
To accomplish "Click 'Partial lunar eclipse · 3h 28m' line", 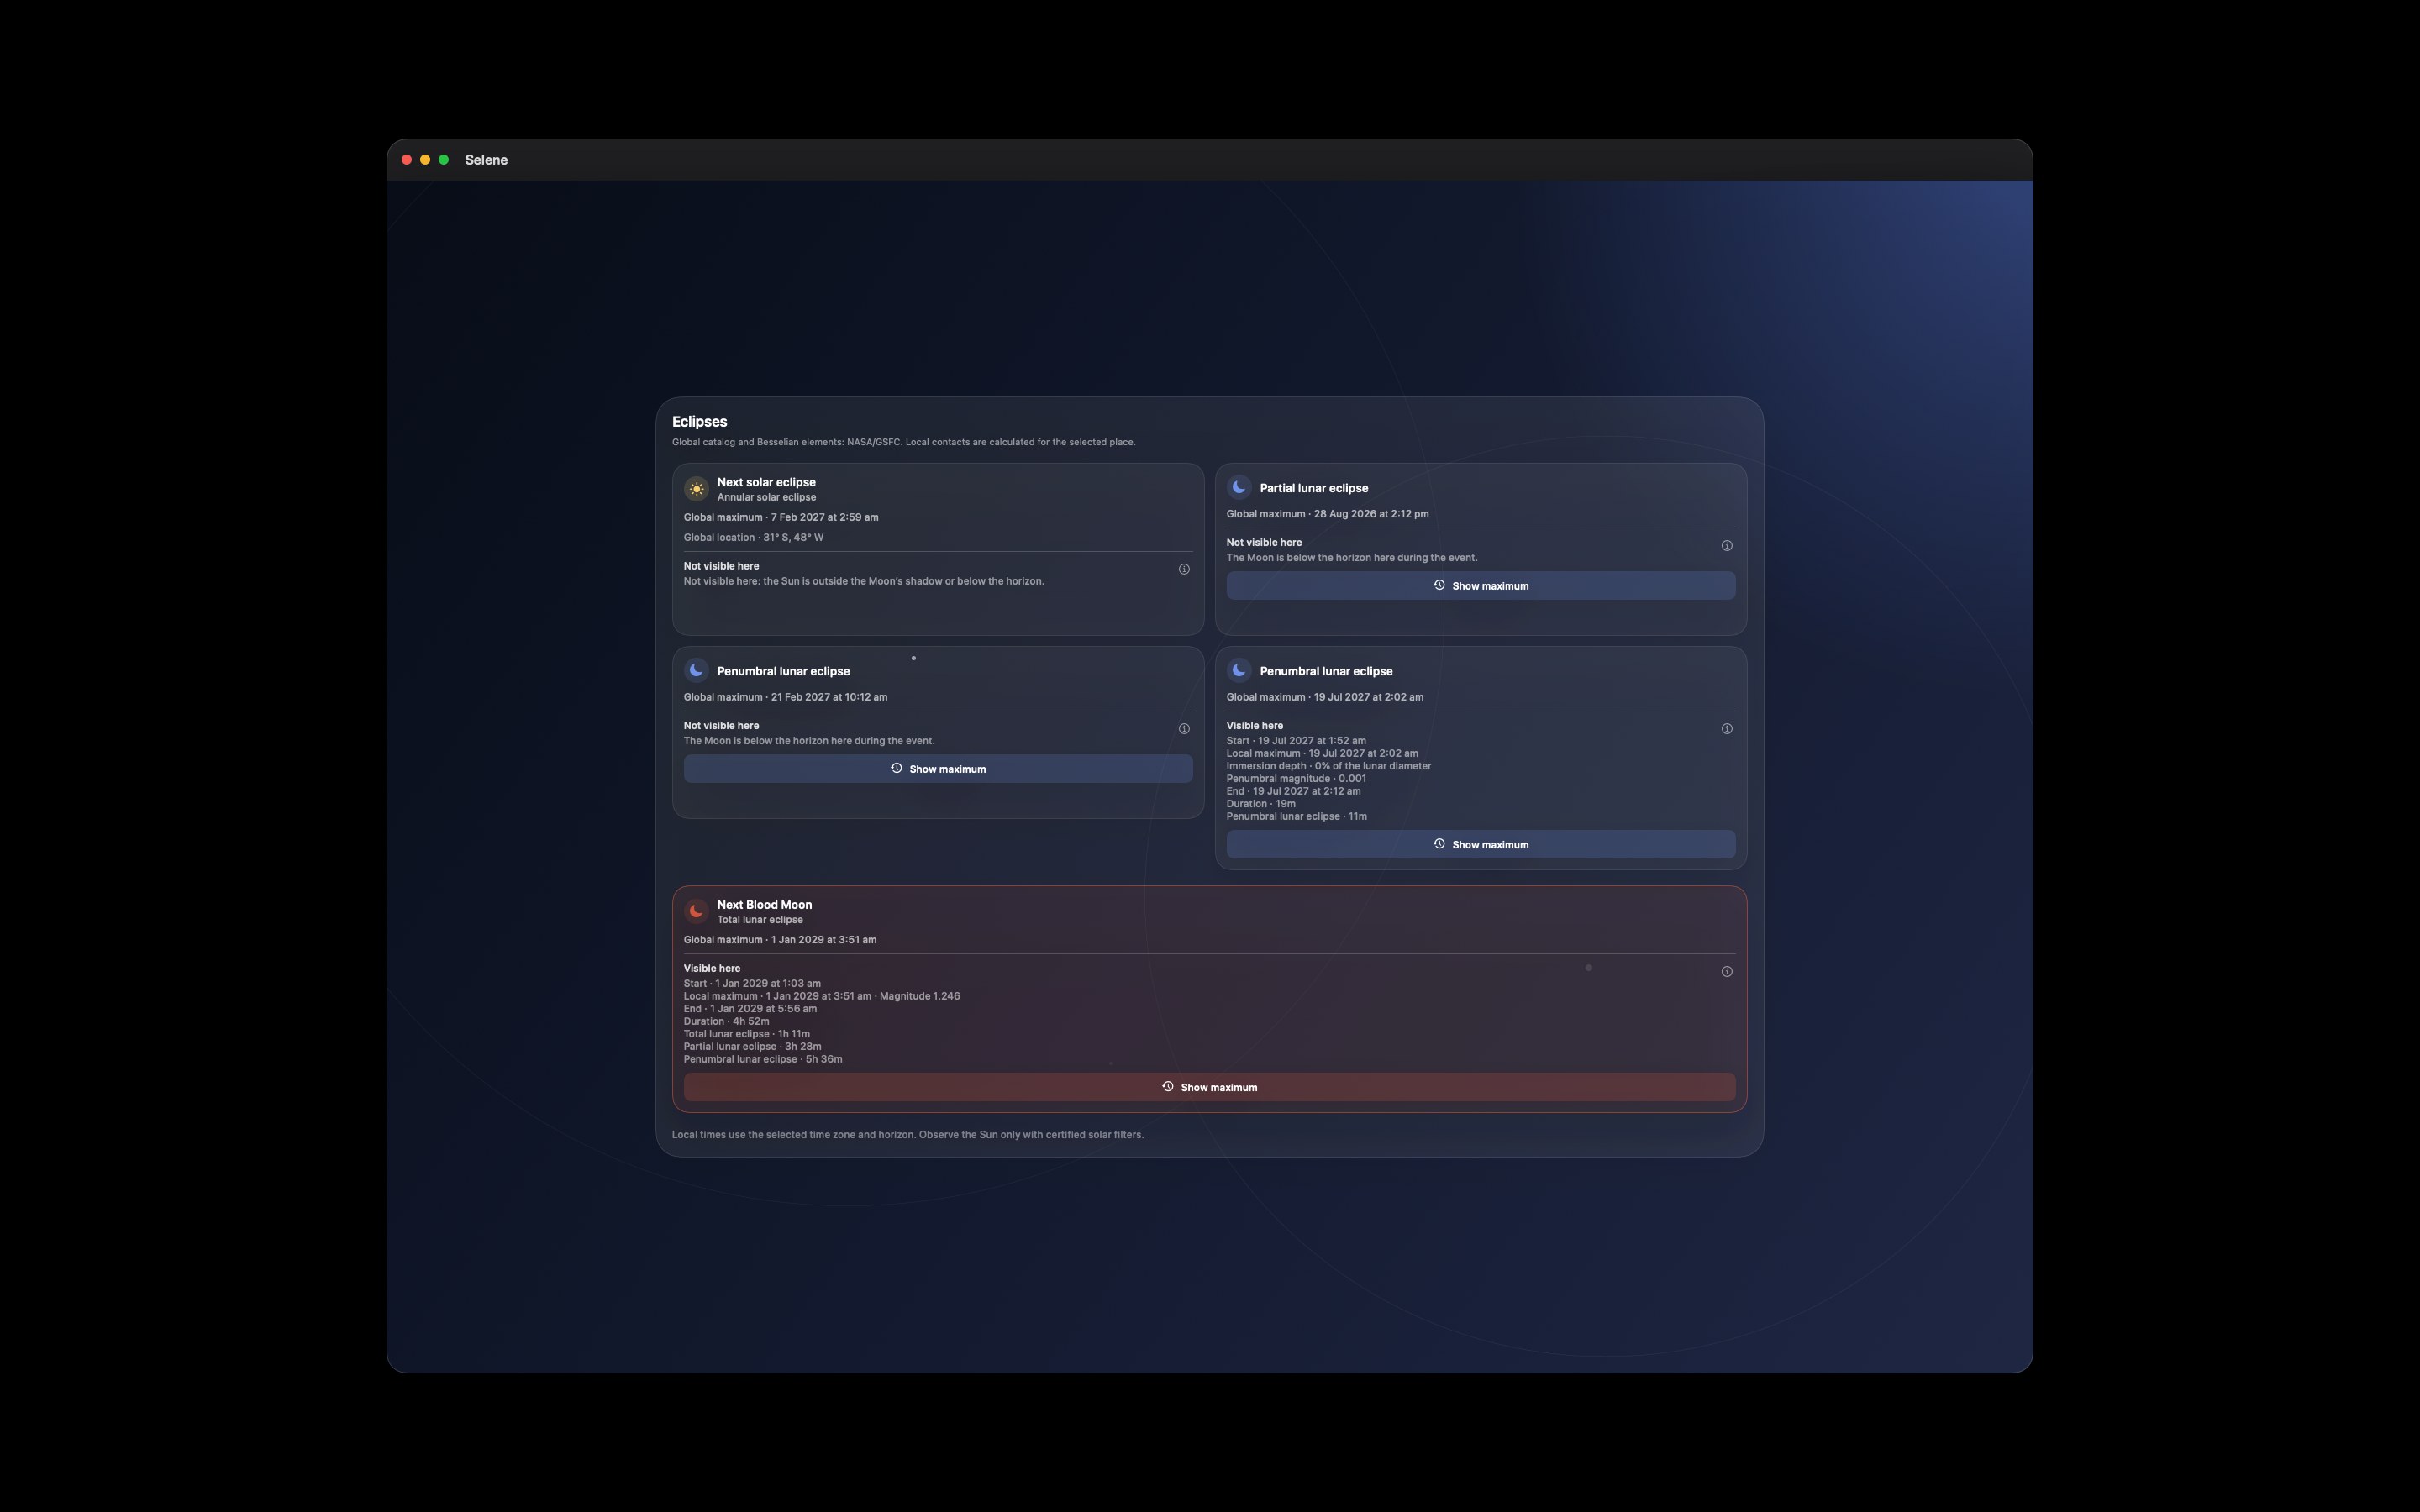I will (752, 1047).
